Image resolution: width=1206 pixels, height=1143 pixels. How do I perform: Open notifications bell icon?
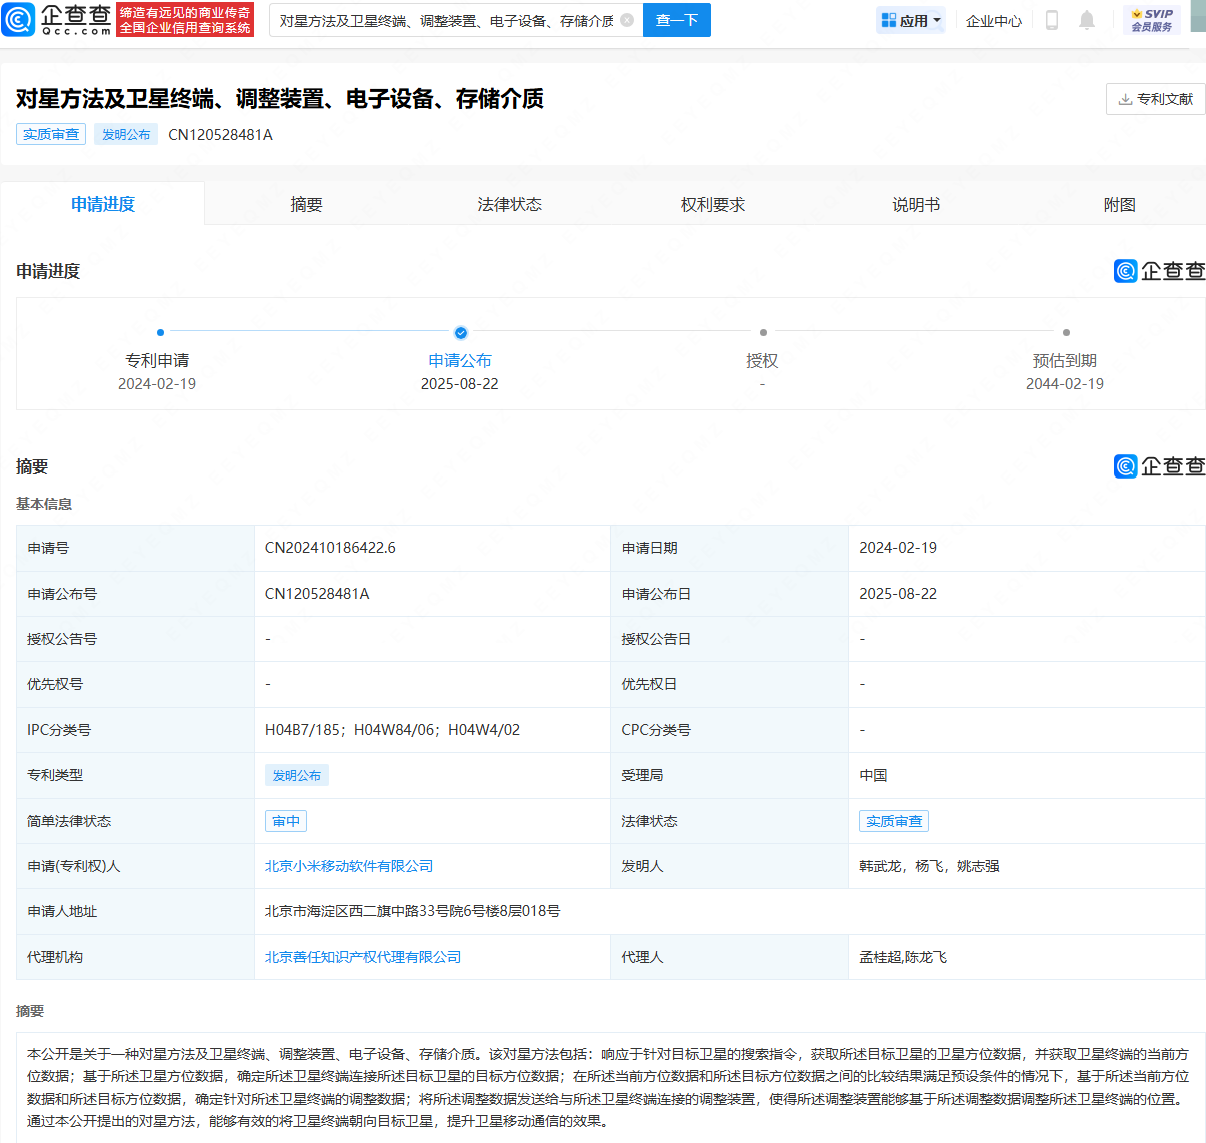1087,20
